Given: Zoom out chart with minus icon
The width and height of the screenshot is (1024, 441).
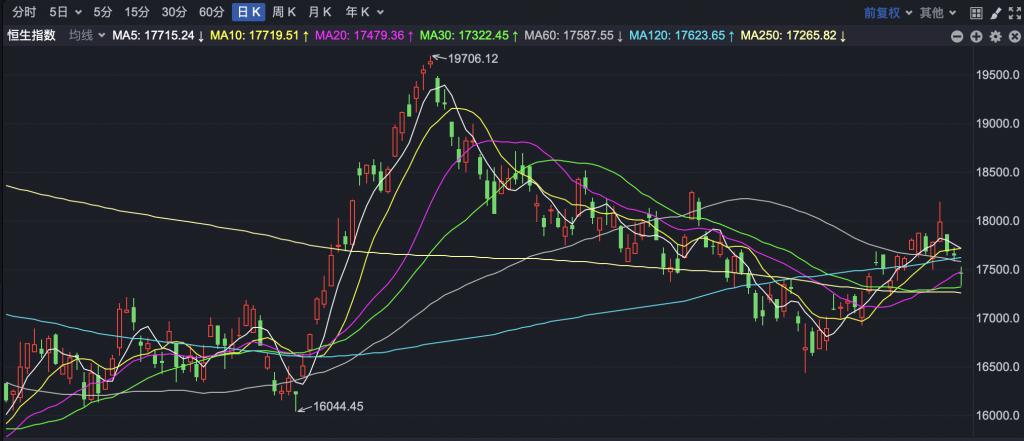Looking at the screenshot, I should pyautogui.click(x=957, y=36).
